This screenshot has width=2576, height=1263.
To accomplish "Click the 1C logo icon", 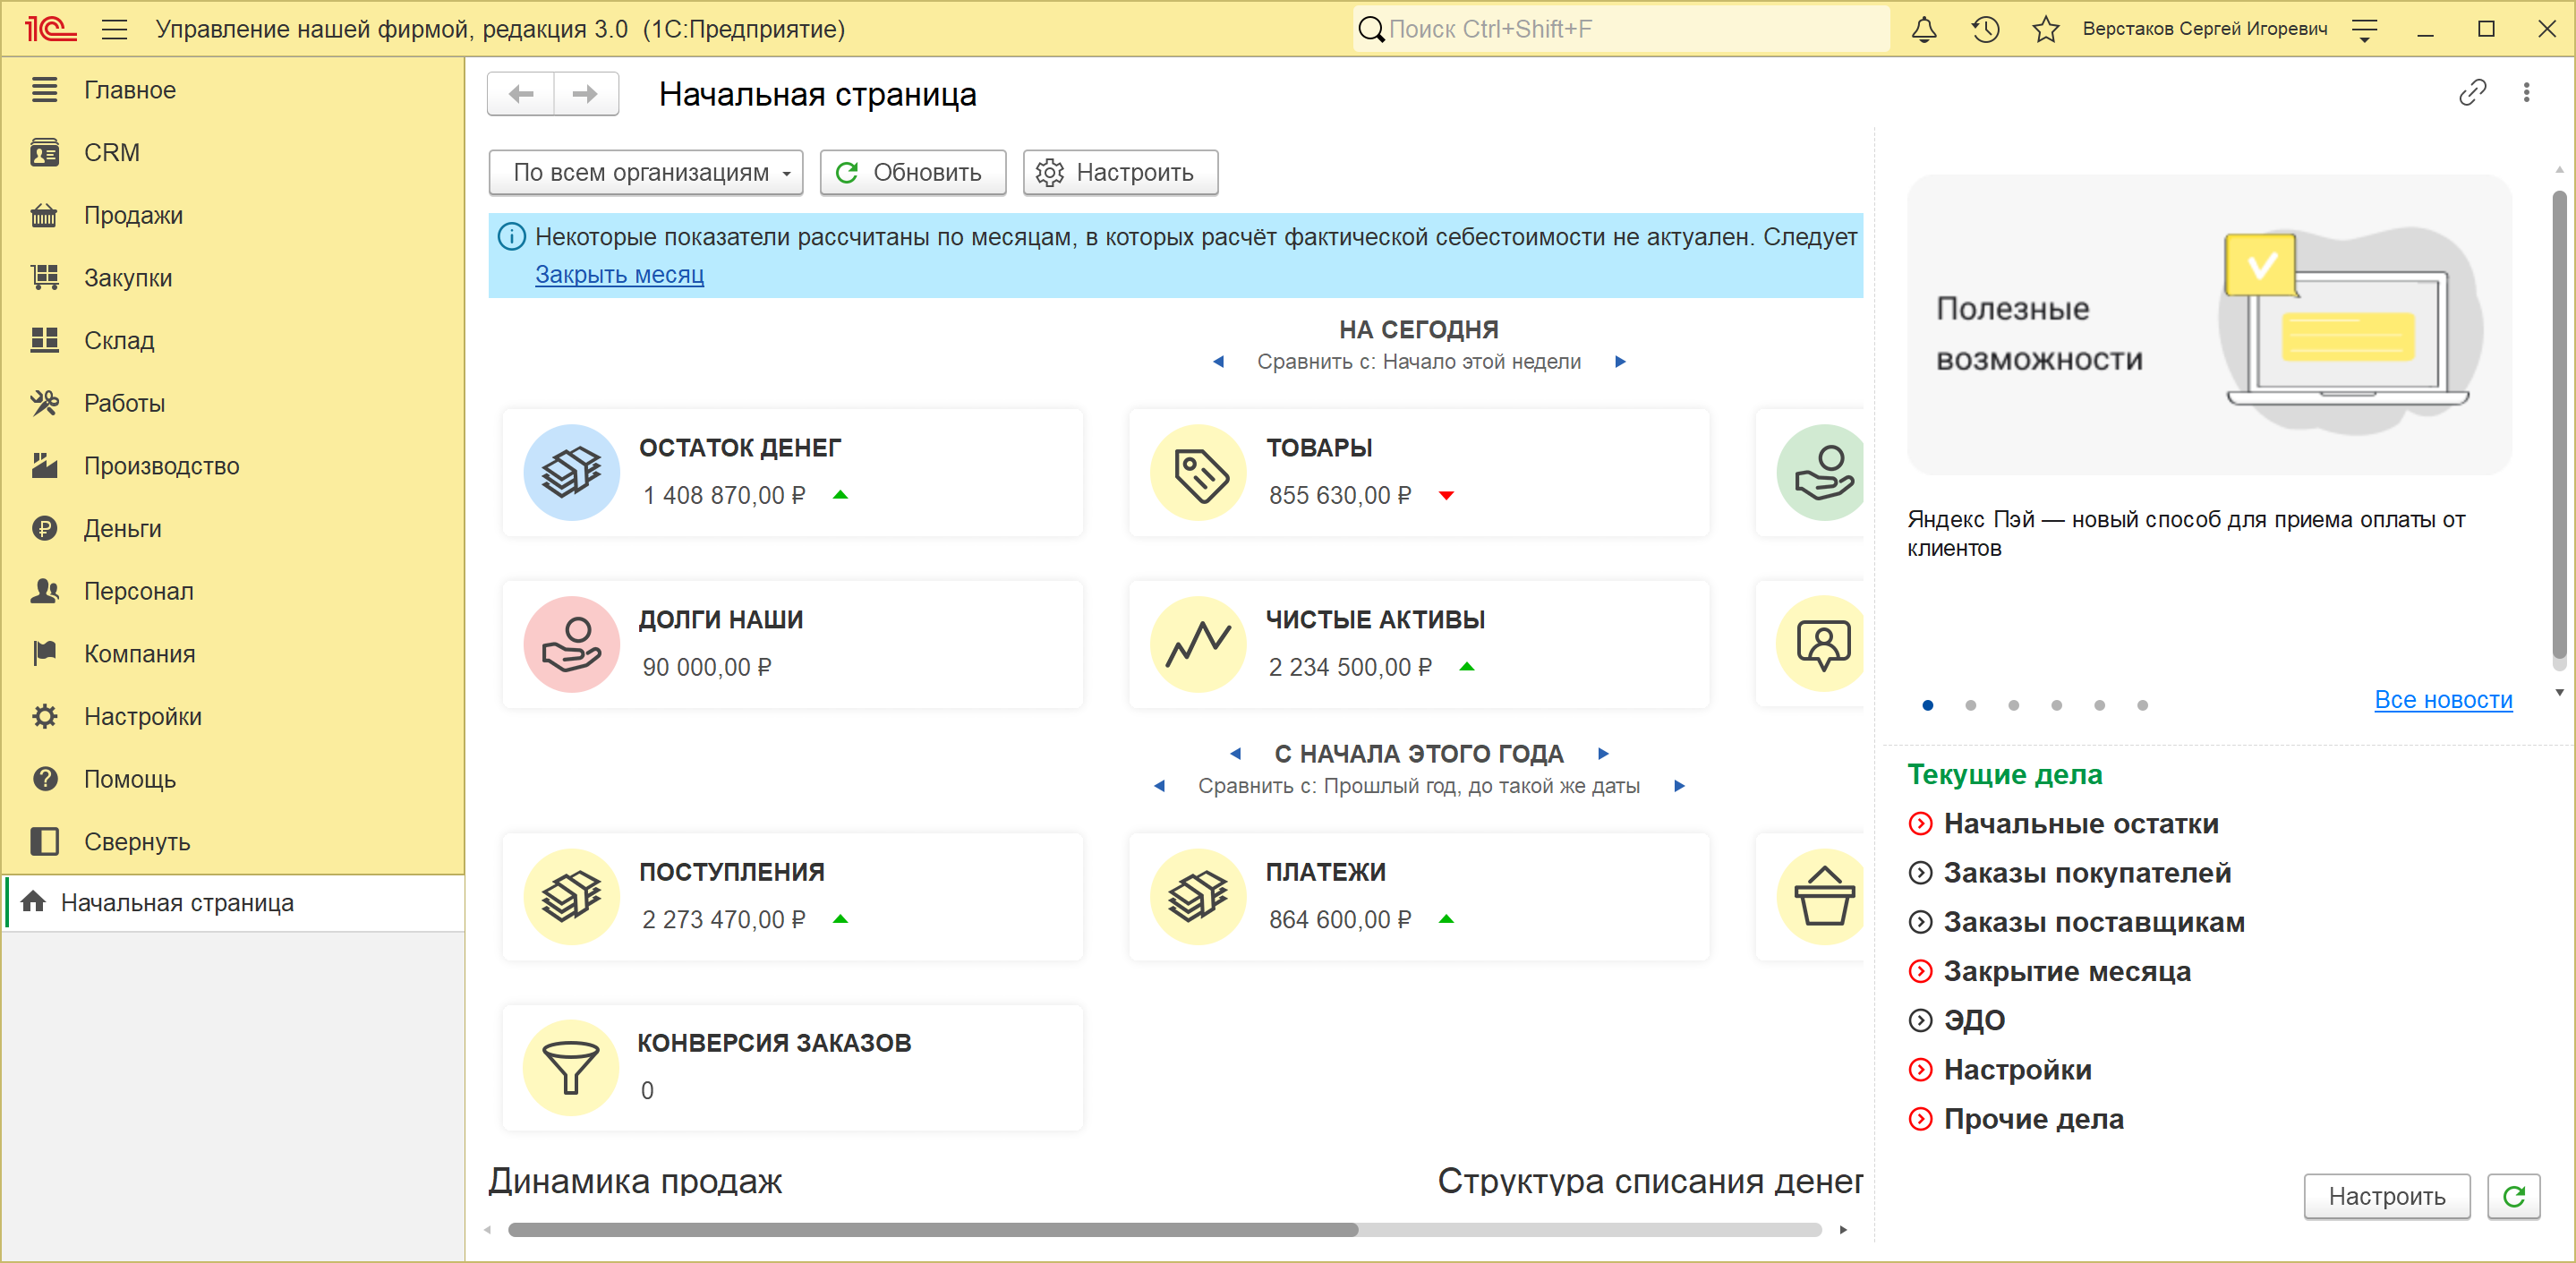I will pos(50,29).
